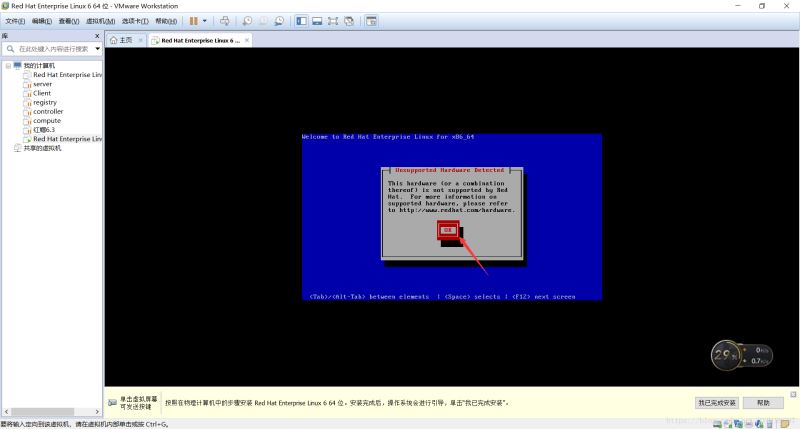Select the server virtual machine
This screenshot has width=800, height=429.
42,84
